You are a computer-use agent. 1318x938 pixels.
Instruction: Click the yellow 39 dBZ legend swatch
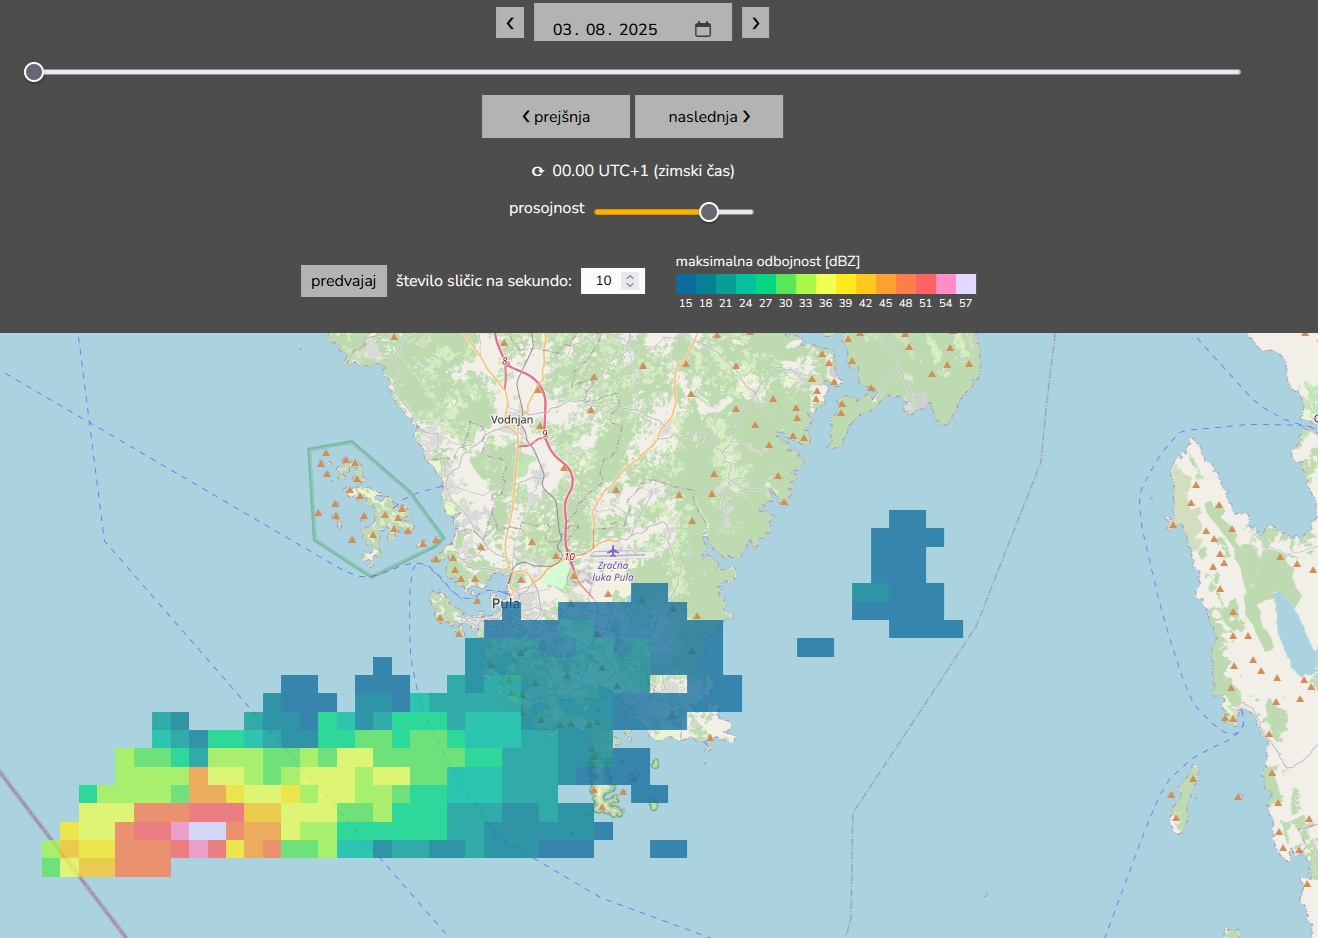point(846,284)
